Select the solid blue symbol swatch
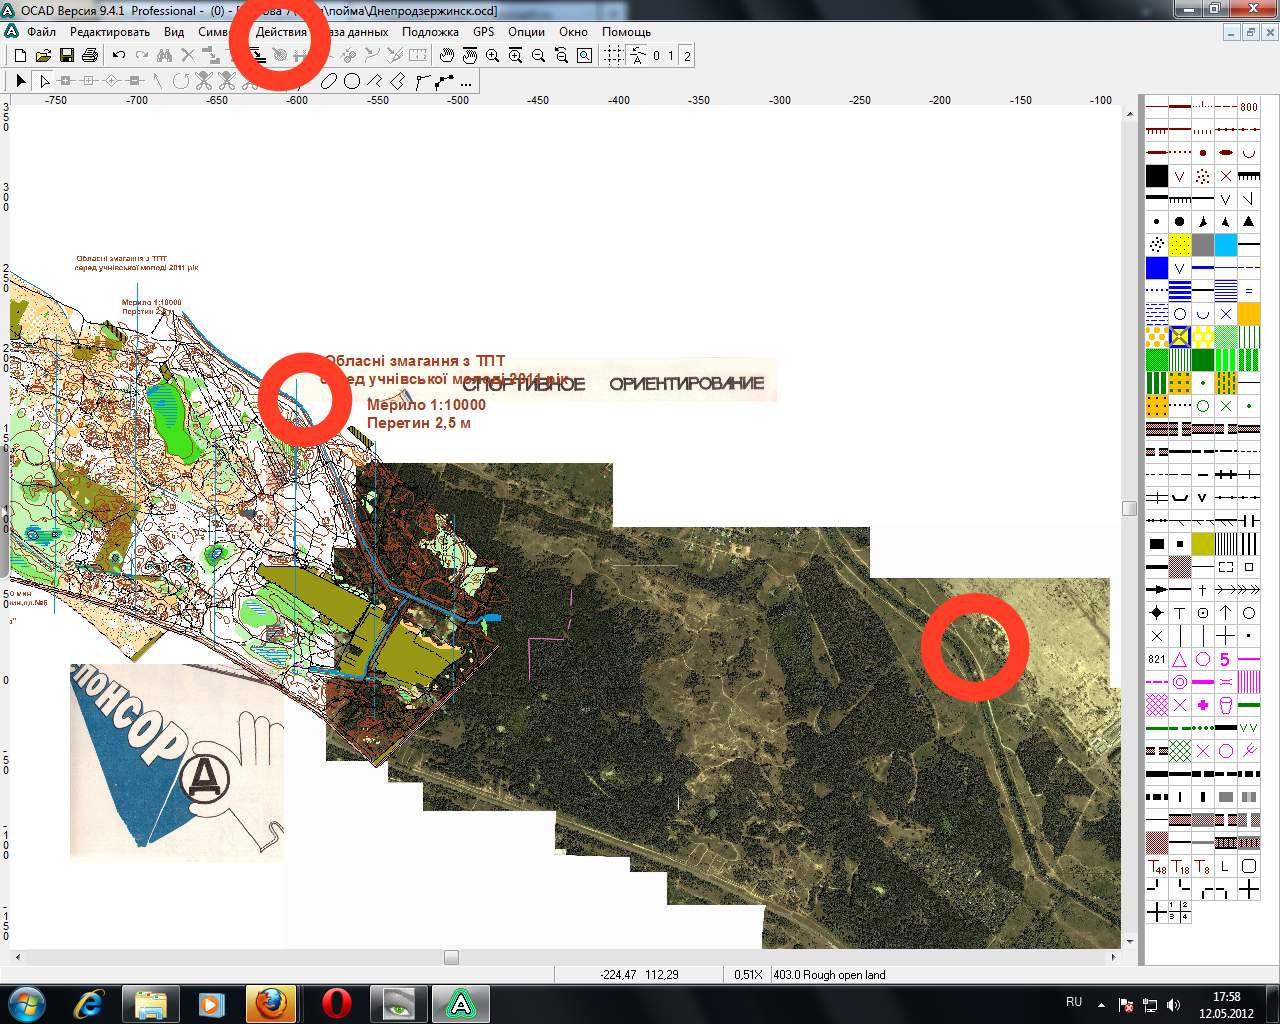Screen dimensions: 1280x1024 coord(1157,268)
